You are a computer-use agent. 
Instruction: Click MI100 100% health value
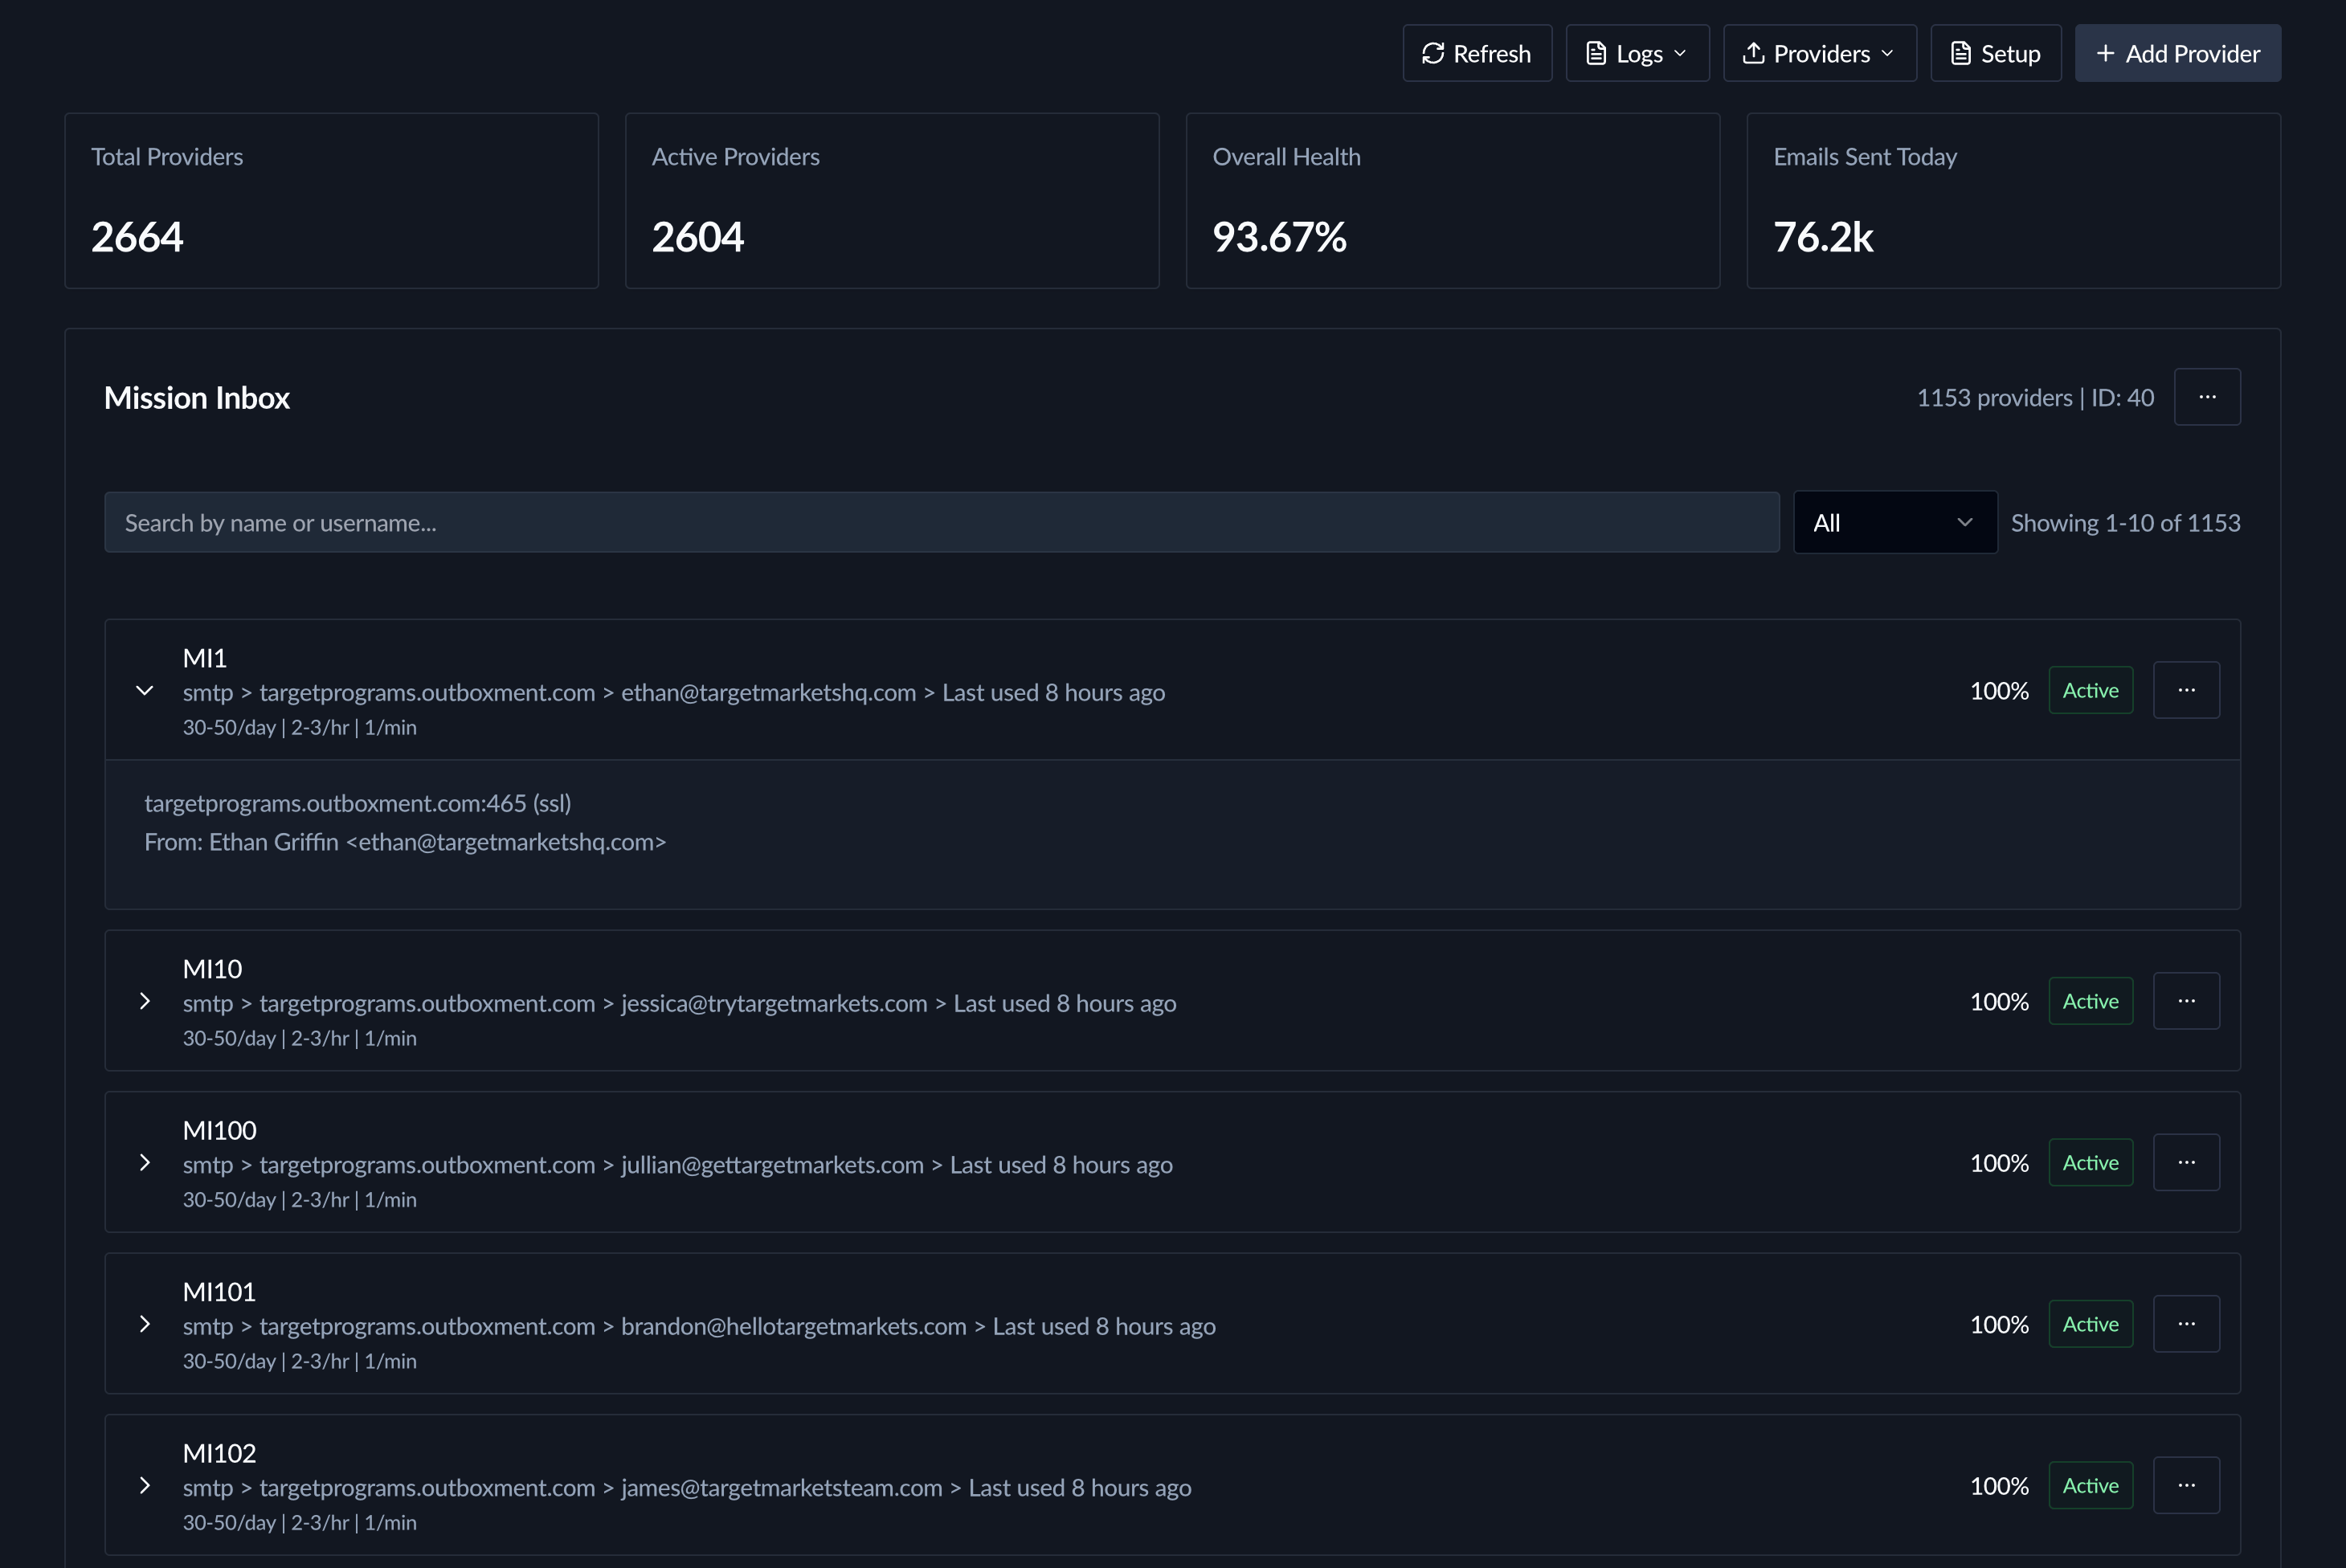[x=1999, y=1163]
